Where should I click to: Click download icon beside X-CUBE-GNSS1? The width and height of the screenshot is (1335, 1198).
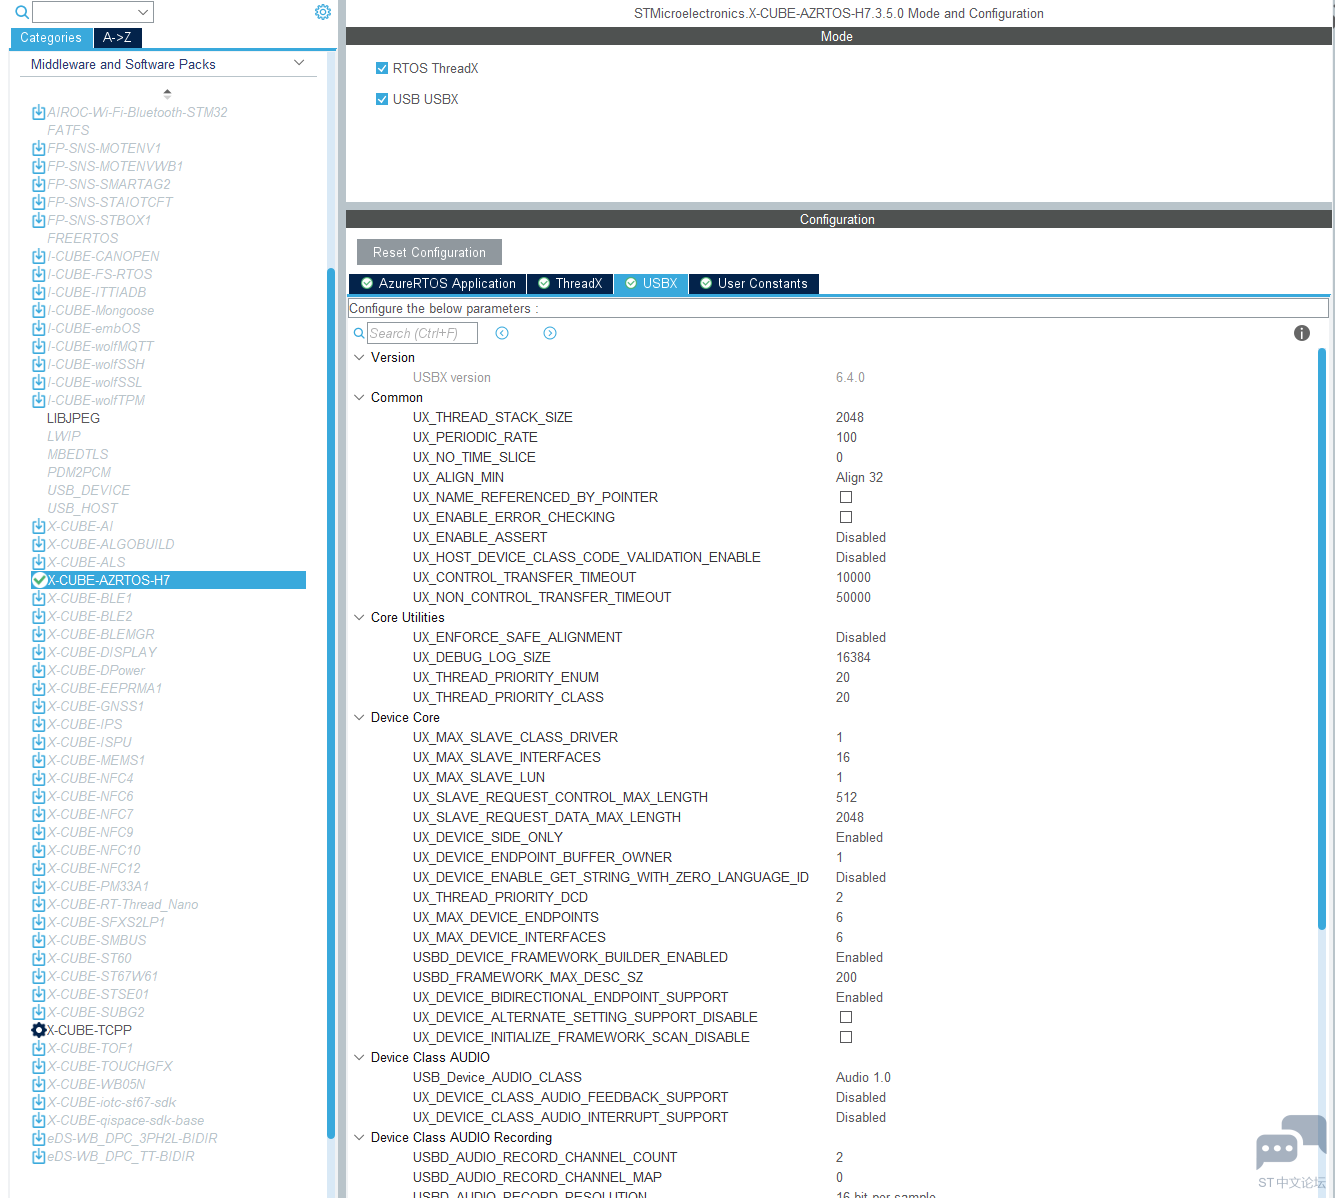pyautogui.click(x=38, y=706)
